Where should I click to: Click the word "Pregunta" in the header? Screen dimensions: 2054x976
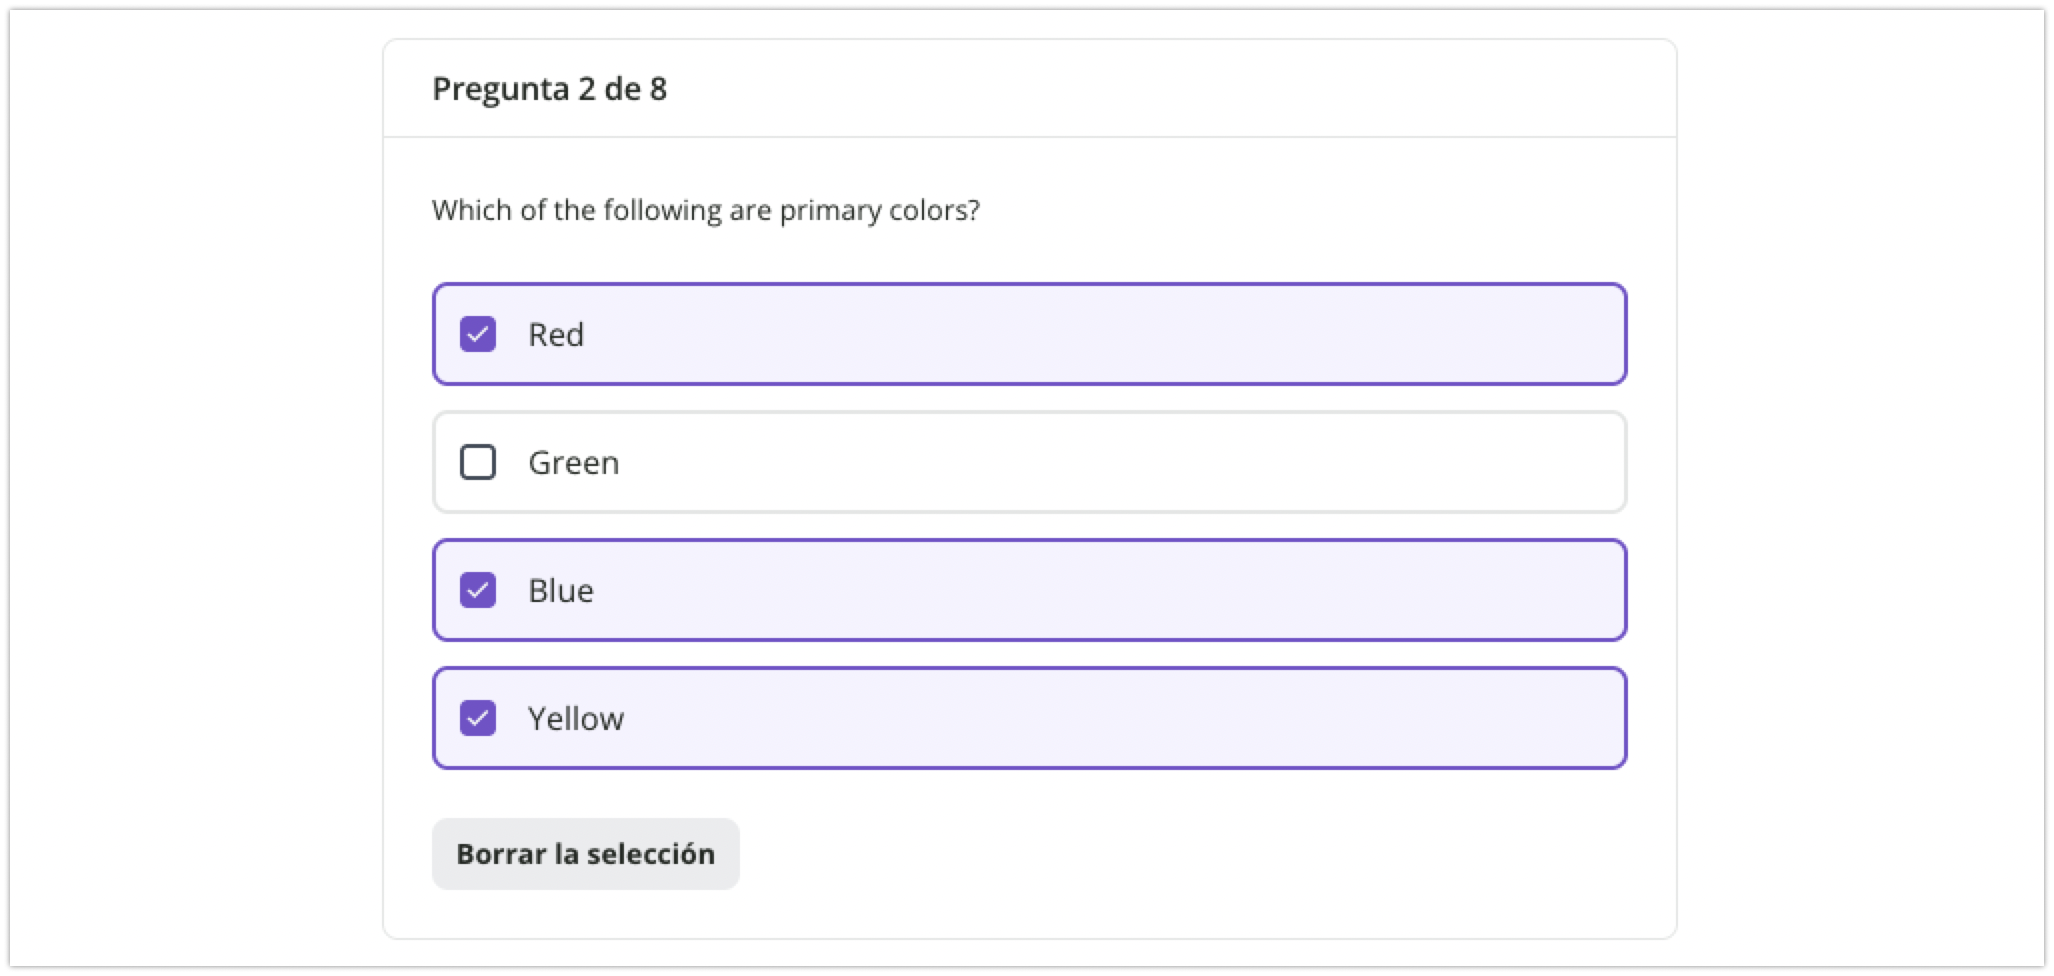[500, 89]
